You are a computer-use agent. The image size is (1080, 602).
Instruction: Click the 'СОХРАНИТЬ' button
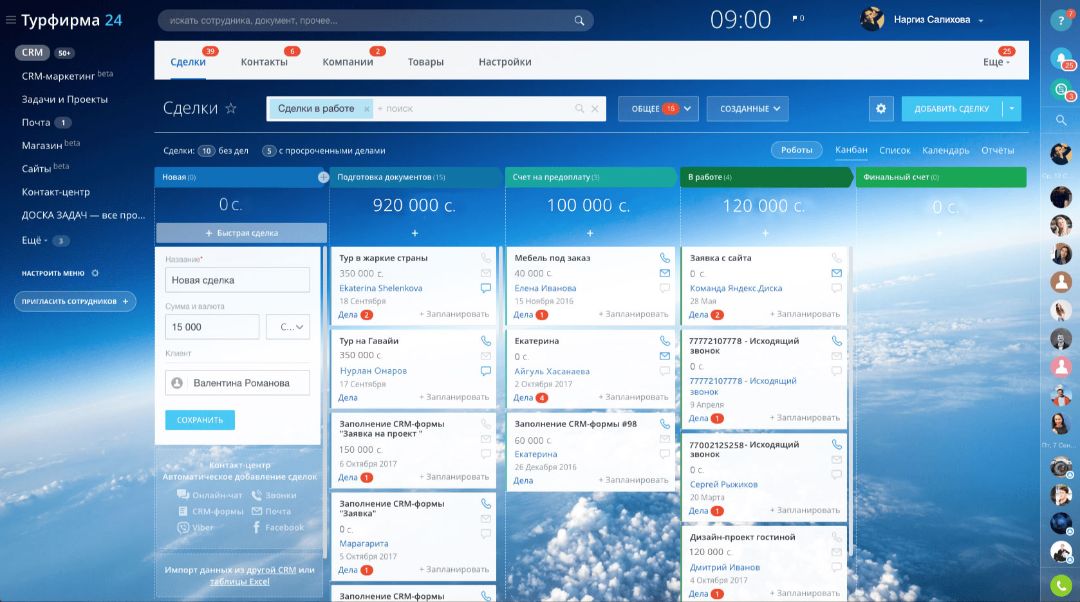tap(199, 420)
